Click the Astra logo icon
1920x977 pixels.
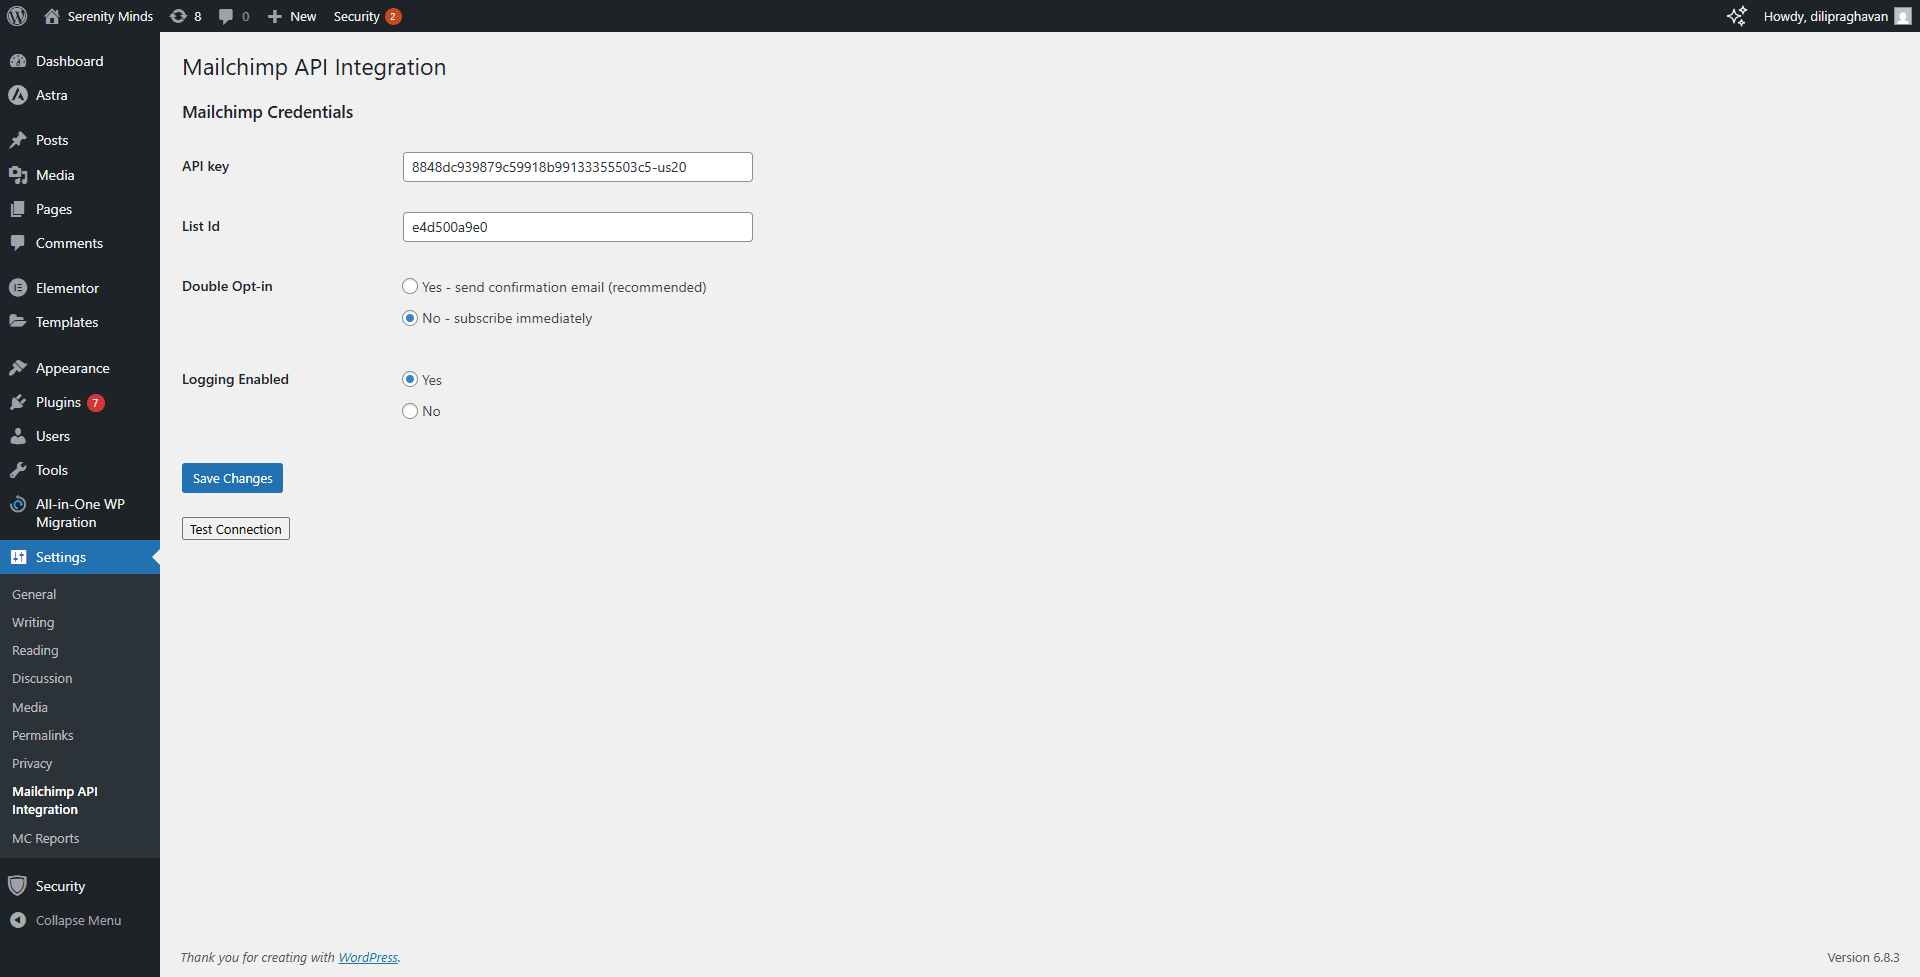tap(18, 95)
